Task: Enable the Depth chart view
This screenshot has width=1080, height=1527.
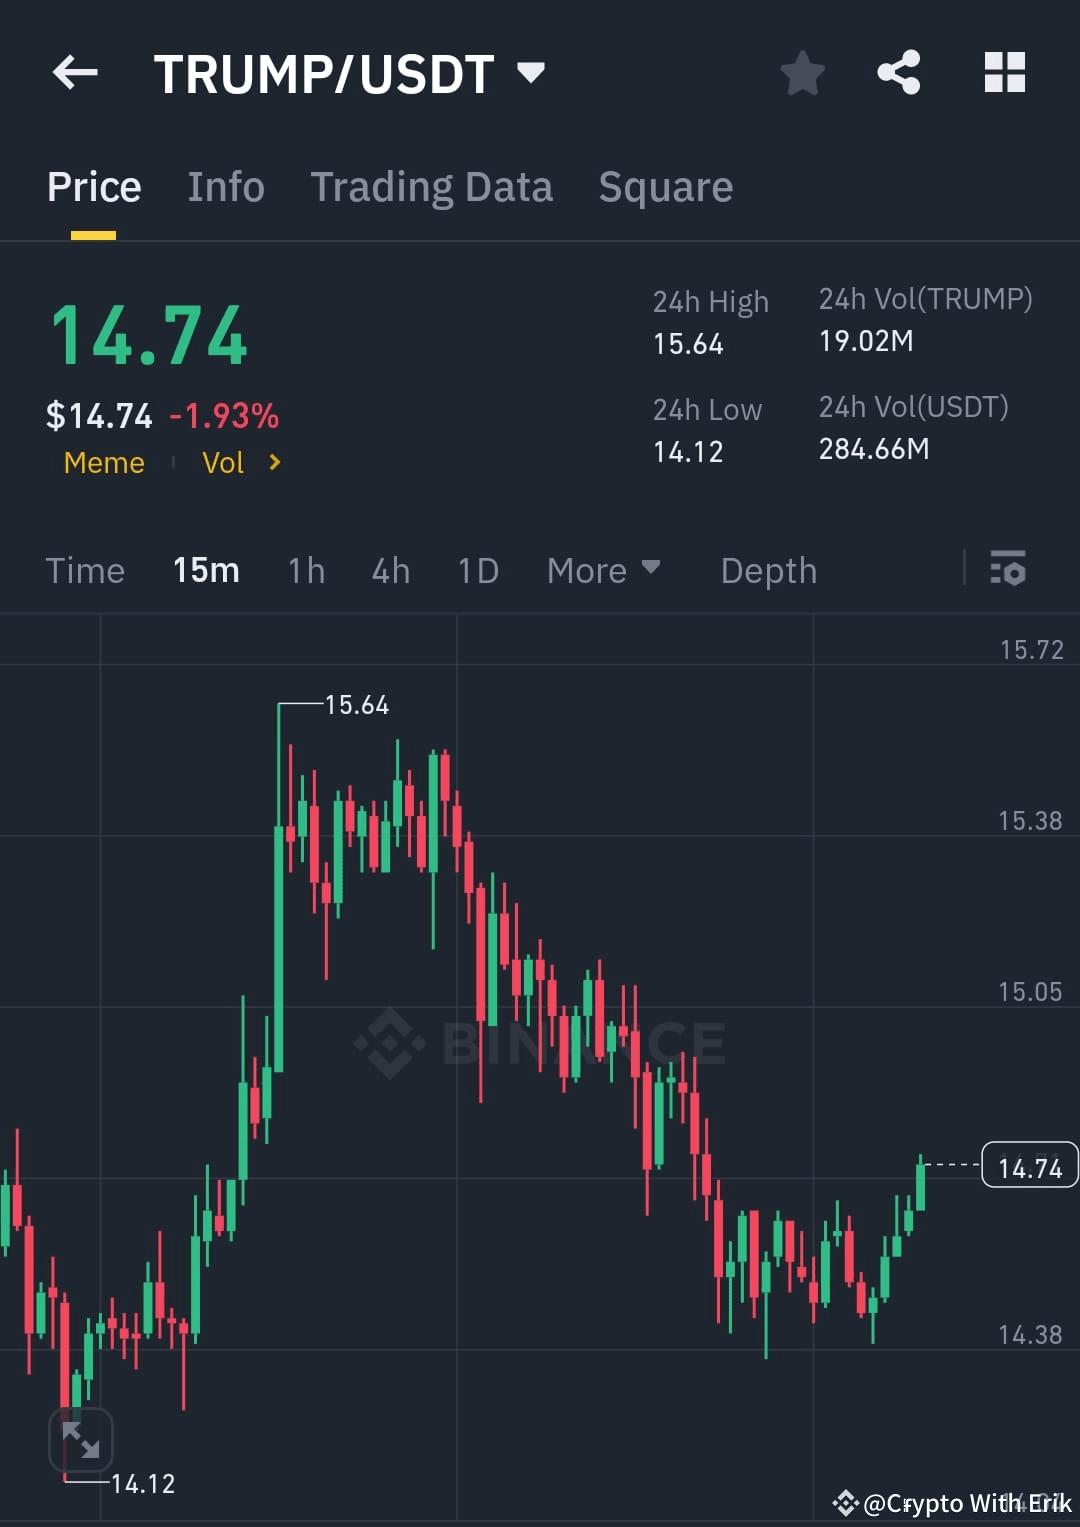Action: pyautogui.click(x=768, y=570)
